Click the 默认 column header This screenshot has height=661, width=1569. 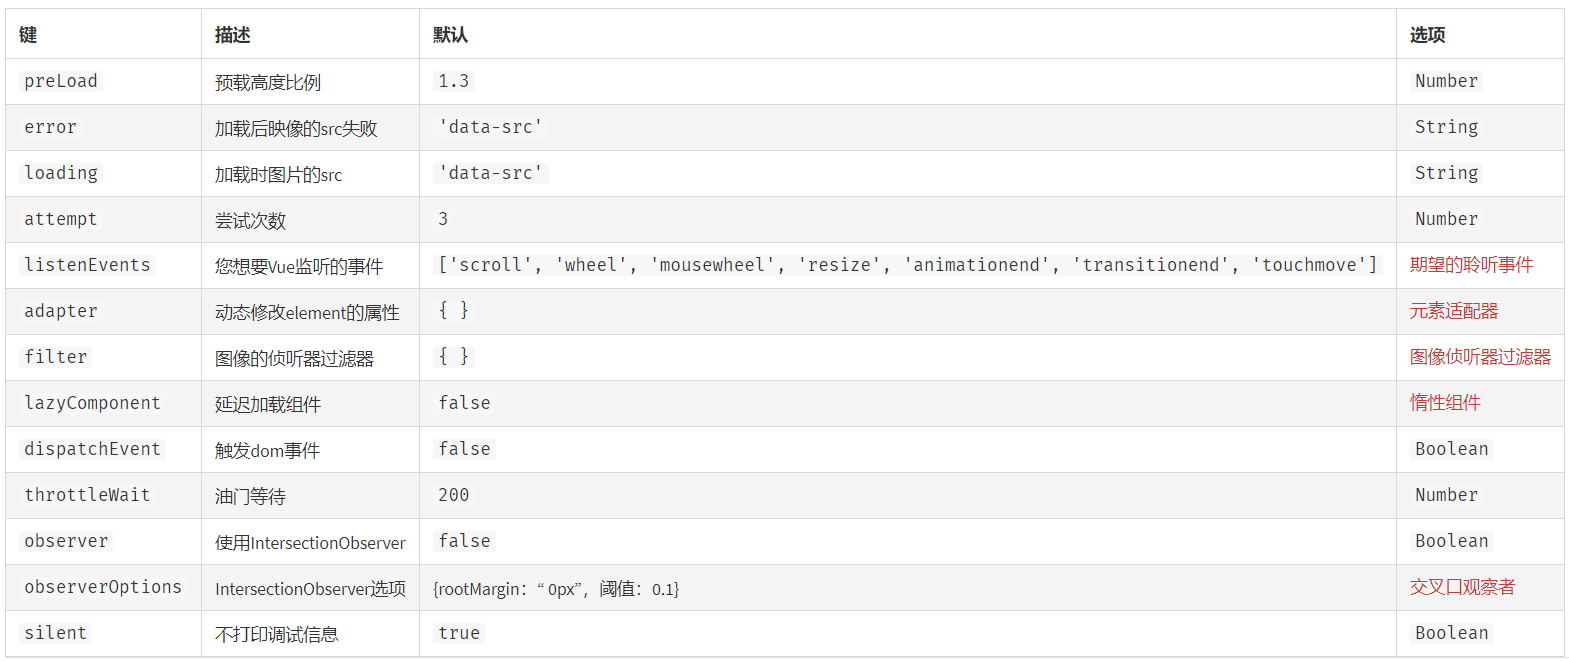[450, 35]
